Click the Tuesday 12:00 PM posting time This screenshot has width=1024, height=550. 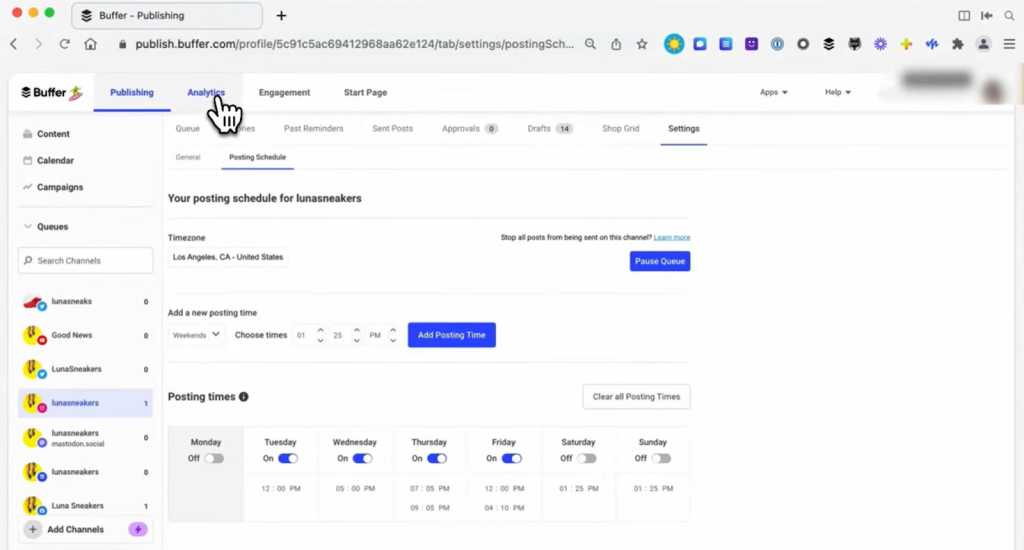281,489
